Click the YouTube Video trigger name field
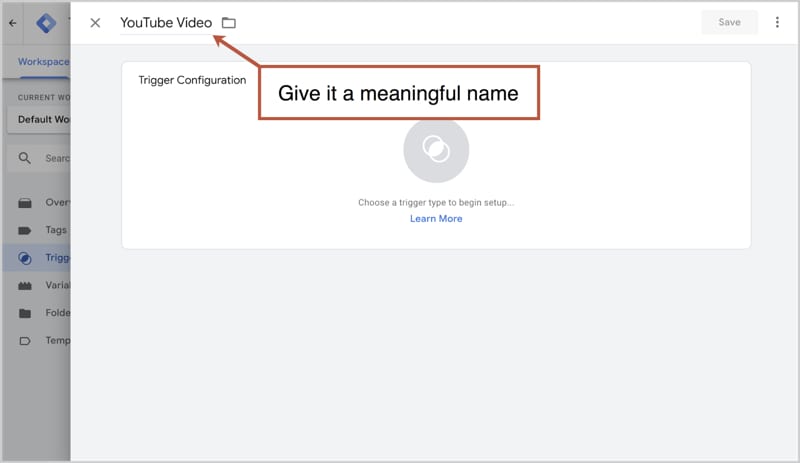The height and width of the screenshot is (463, 800). tap(166, 22)
